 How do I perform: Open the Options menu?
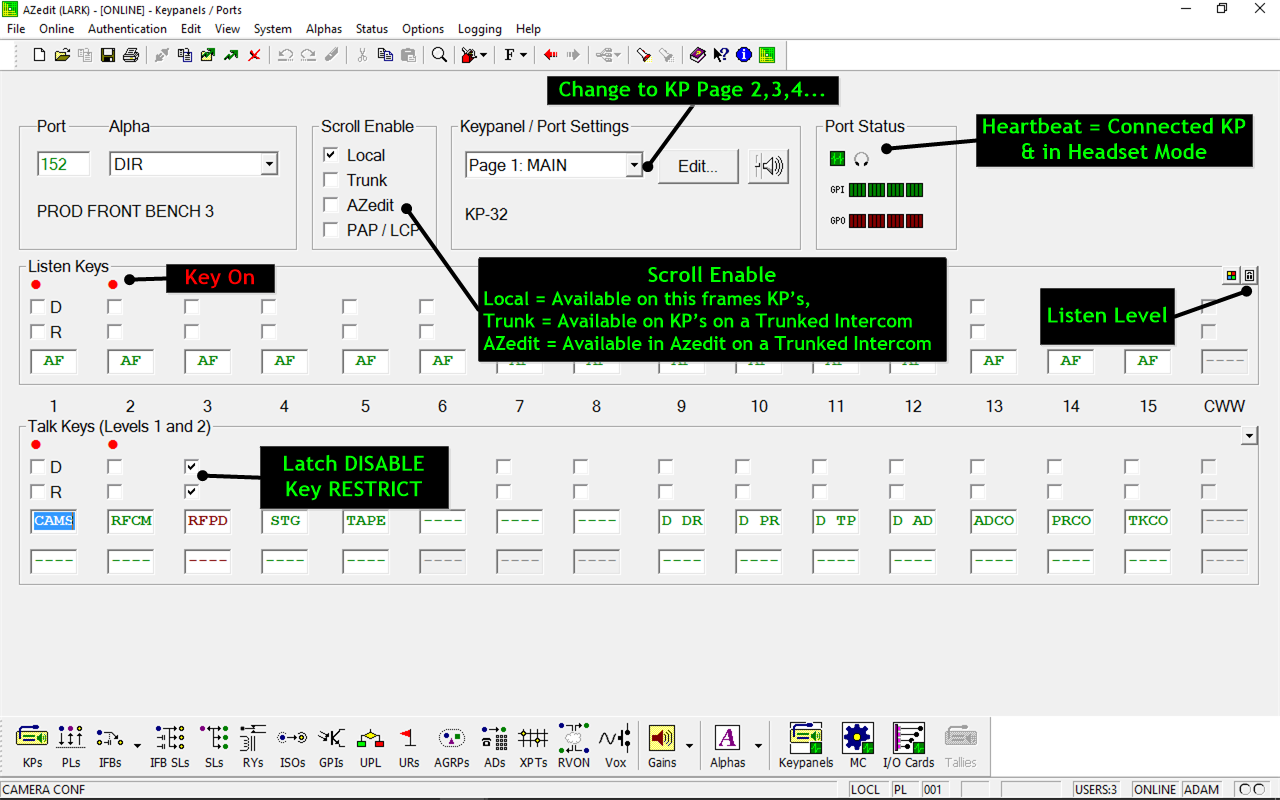coord(423,29)
